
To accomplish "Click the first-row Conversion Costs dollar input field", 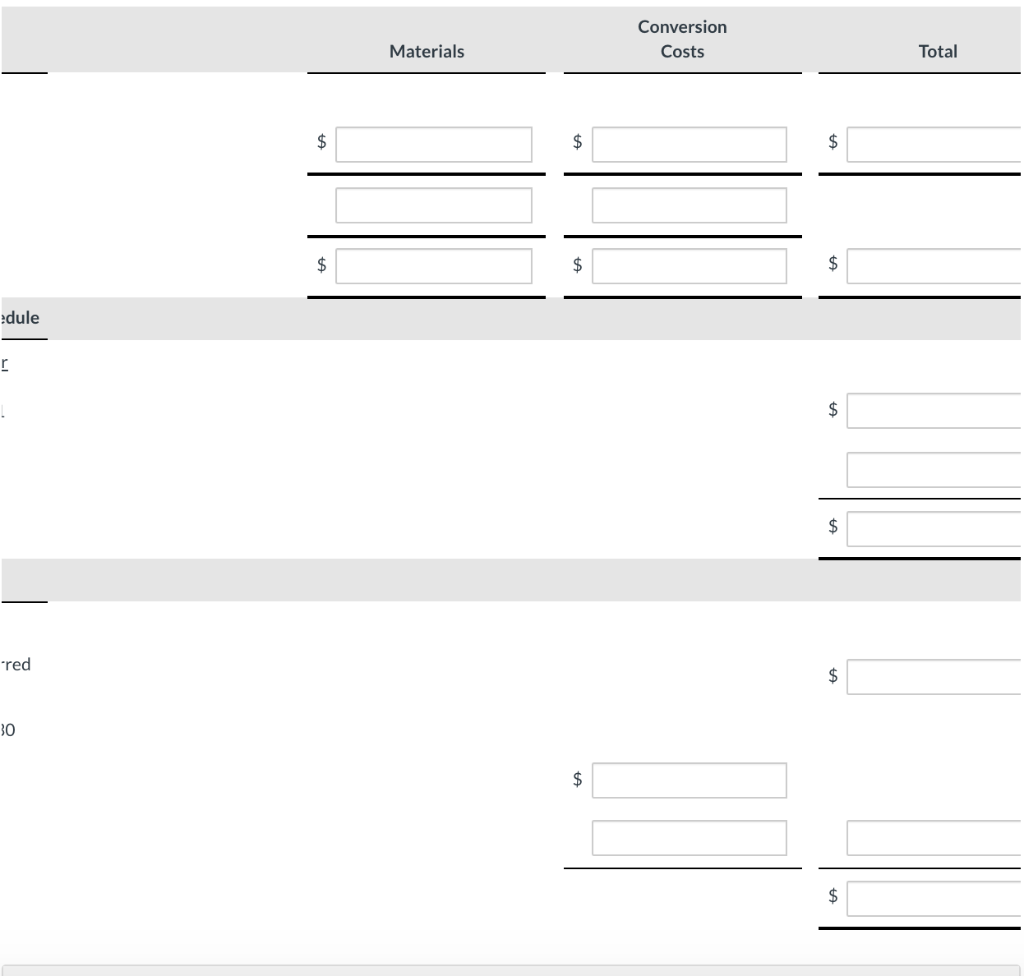I will tap(689, 144).
